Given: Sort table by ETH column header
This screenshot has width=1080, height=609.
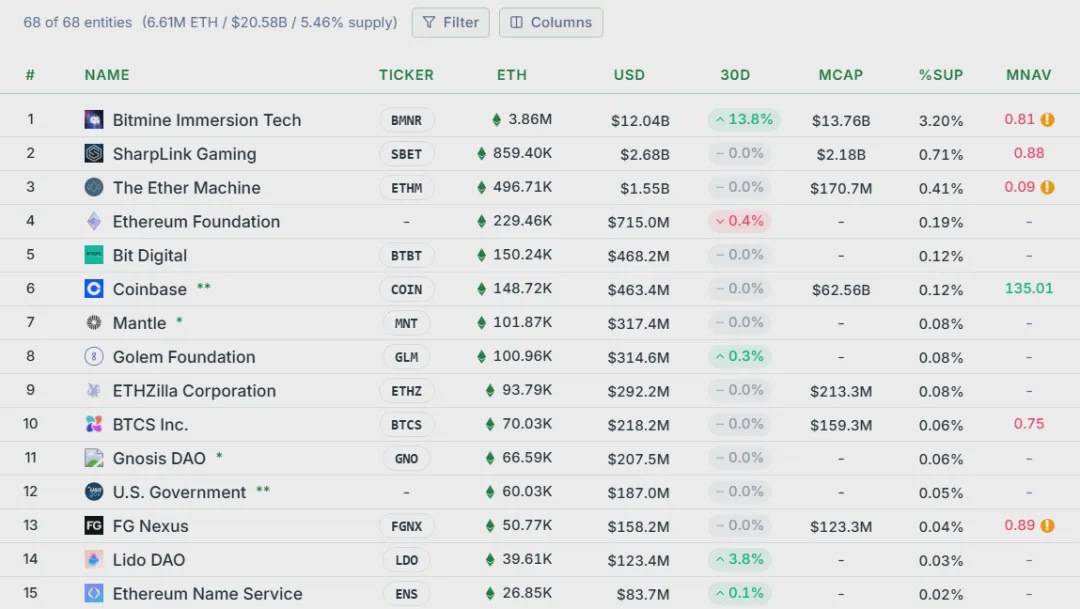Looking at the screenshot, I should click(x=511, y=75).
